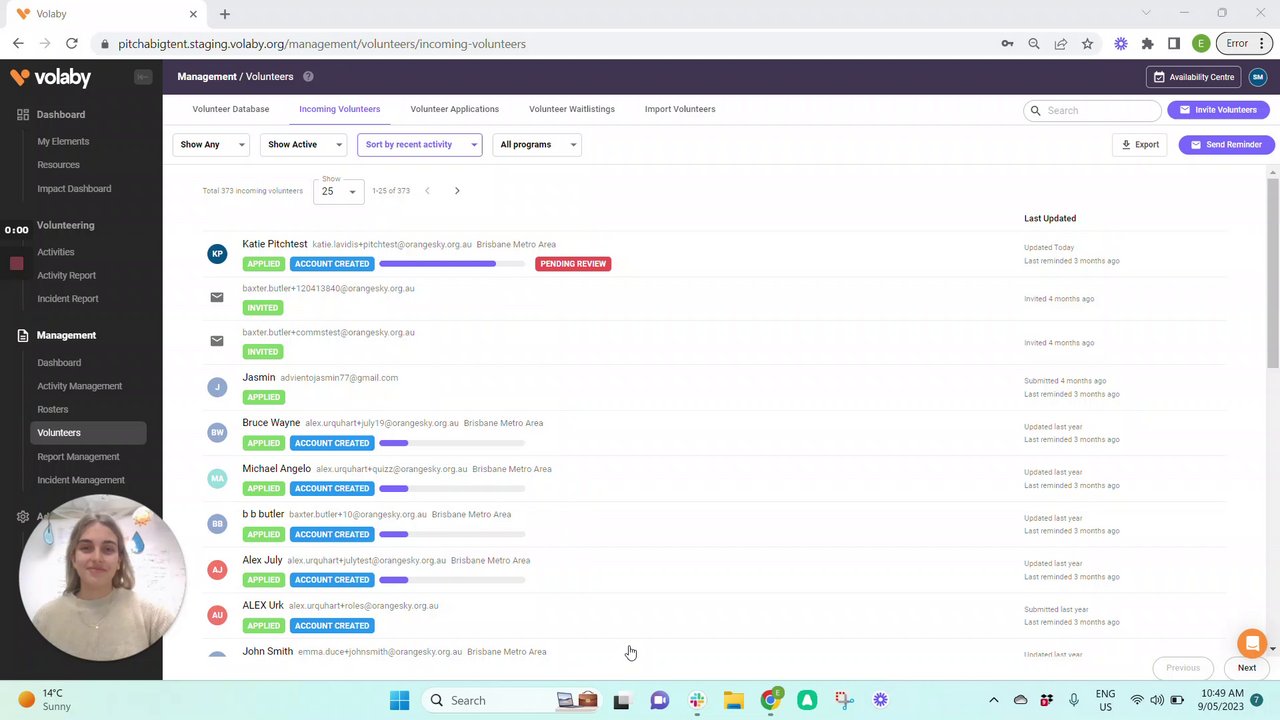Click browser reload icon
Image resolution: width=1280 pixels, height=720 pixels.
pos(72,44)
